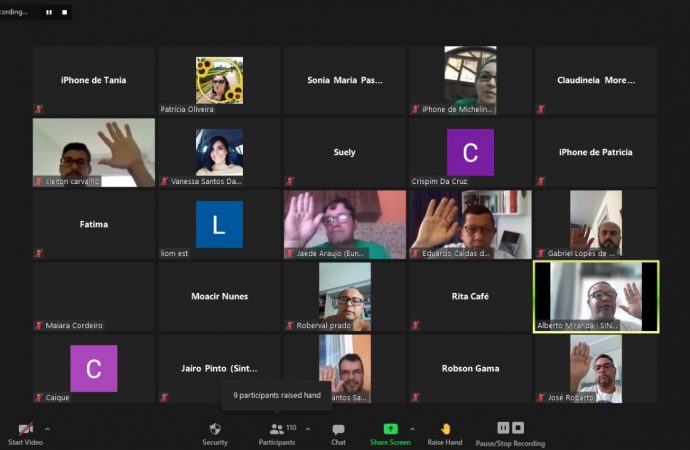Click the Raise Hand icon
690x450 pixels.
[x=445, y=429]
